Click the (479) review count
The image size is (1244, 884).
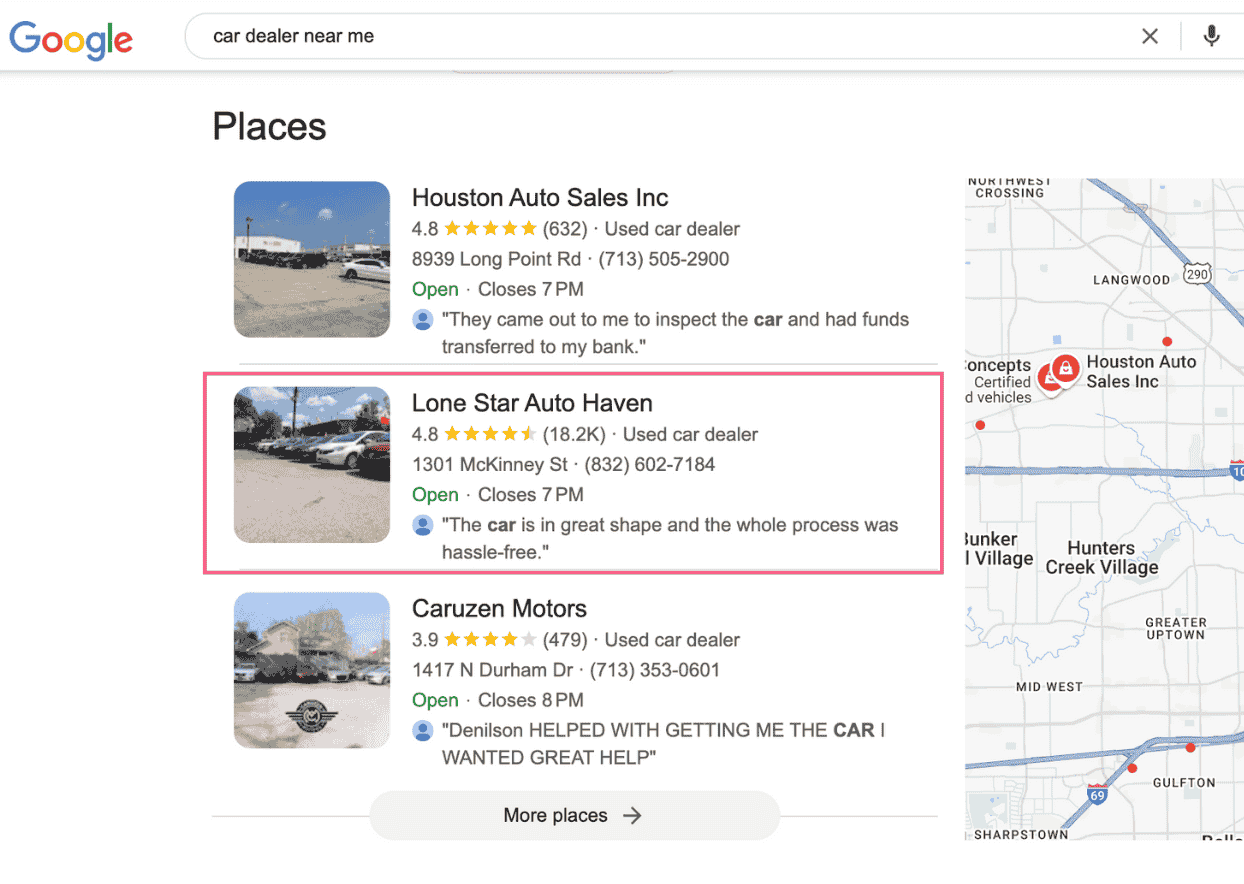click(x=565, y=639)
